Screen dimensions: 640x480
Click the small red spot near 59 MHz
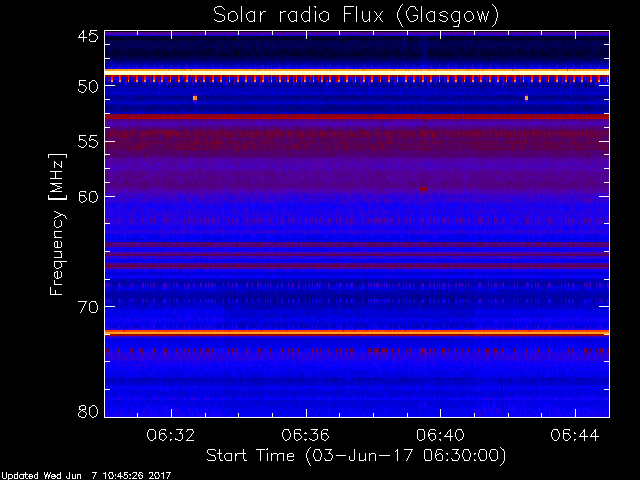[423, 189]
